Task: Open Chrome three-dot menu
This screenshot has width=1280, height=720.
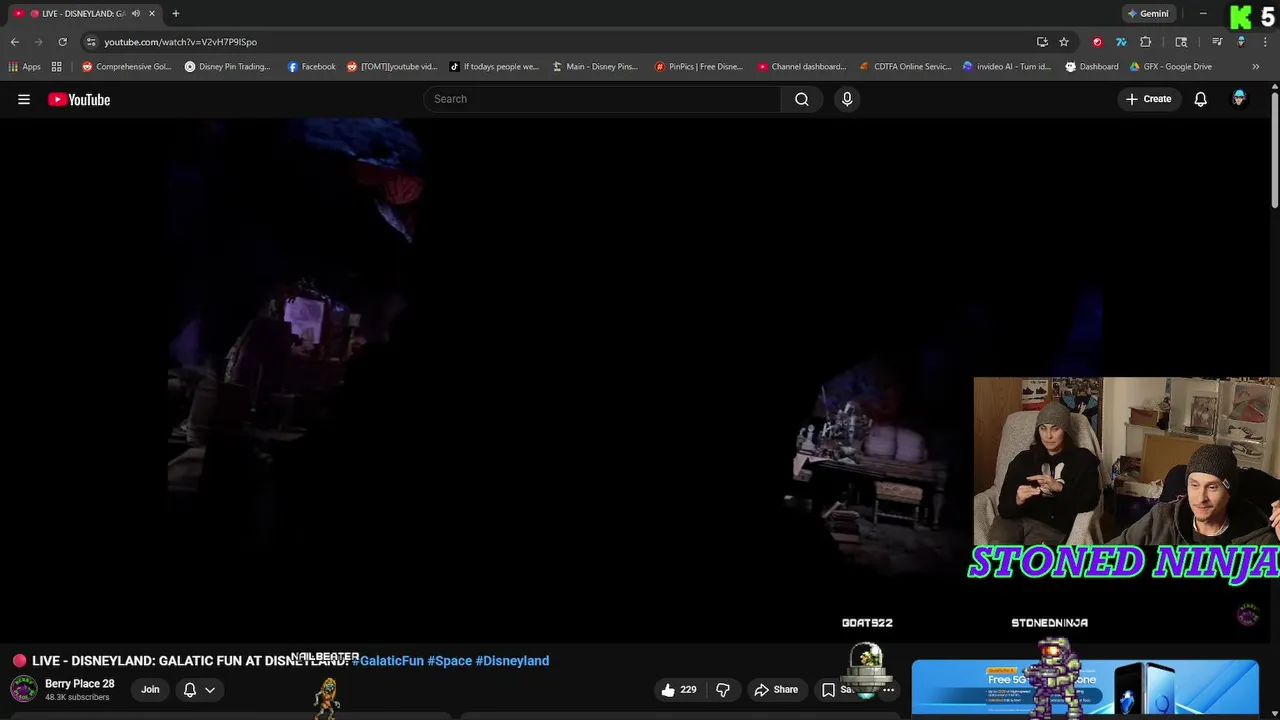Action: (1265, 42)
